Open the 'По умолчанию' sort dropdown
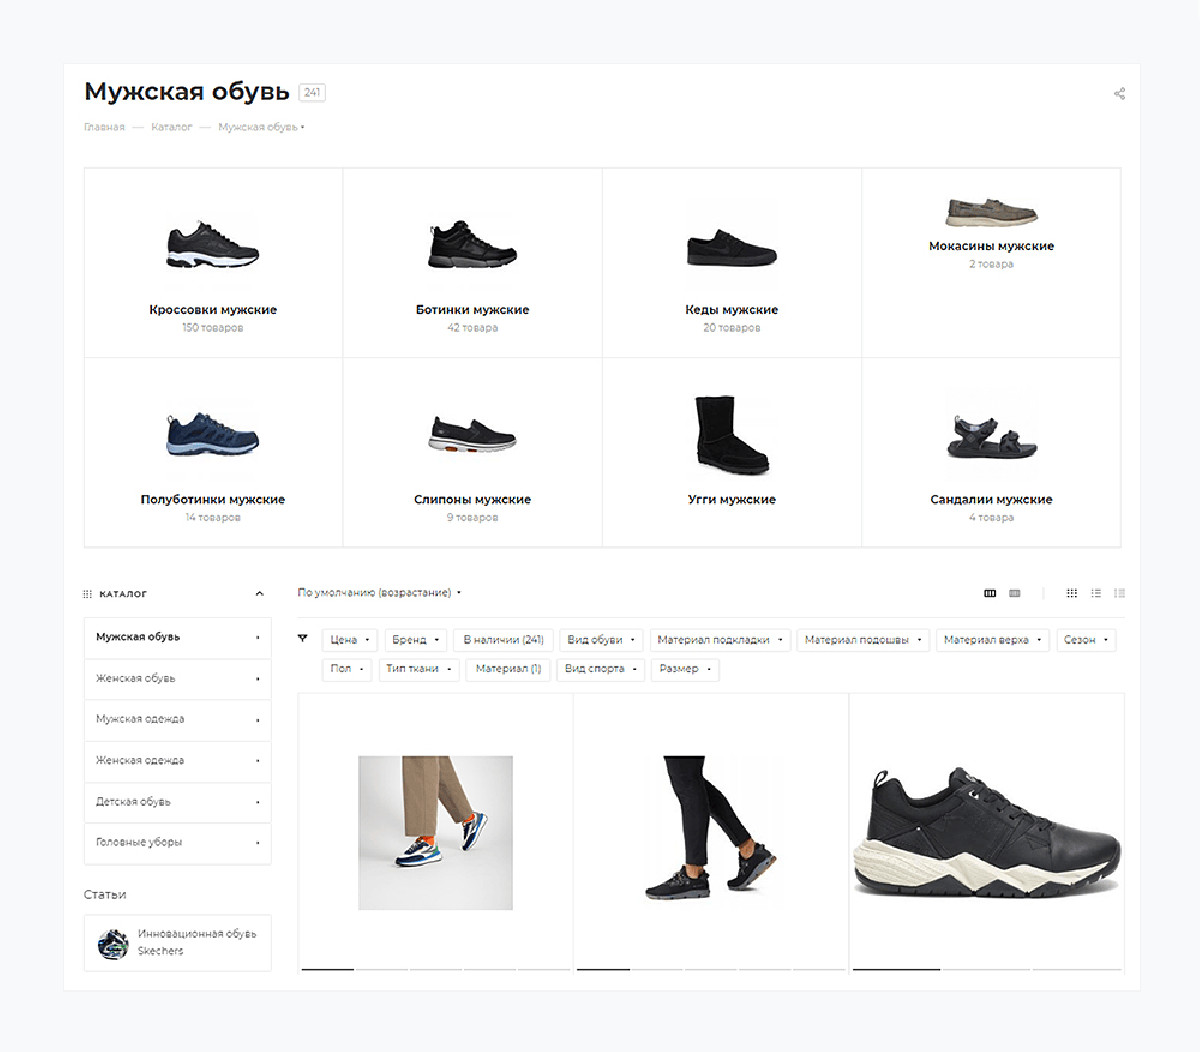Screen dimensions: 1200x1052 pyautogui.click(x=379, y=593)
